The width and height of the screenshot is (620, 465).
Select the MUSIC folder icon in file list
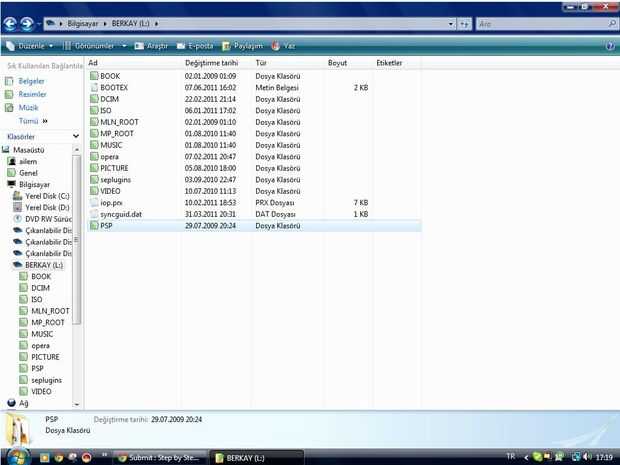(94, 145)
